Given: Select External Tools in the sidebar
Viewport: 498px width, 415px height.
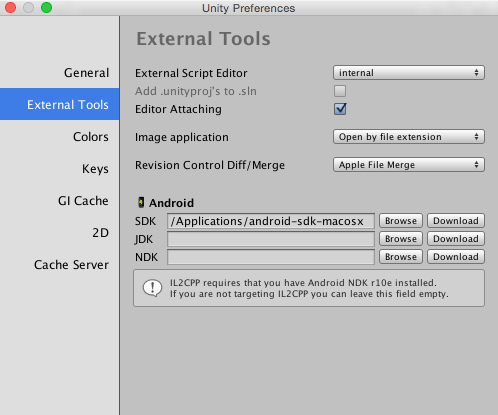Looking at the screenshot, I should click(x=59, y=104).
